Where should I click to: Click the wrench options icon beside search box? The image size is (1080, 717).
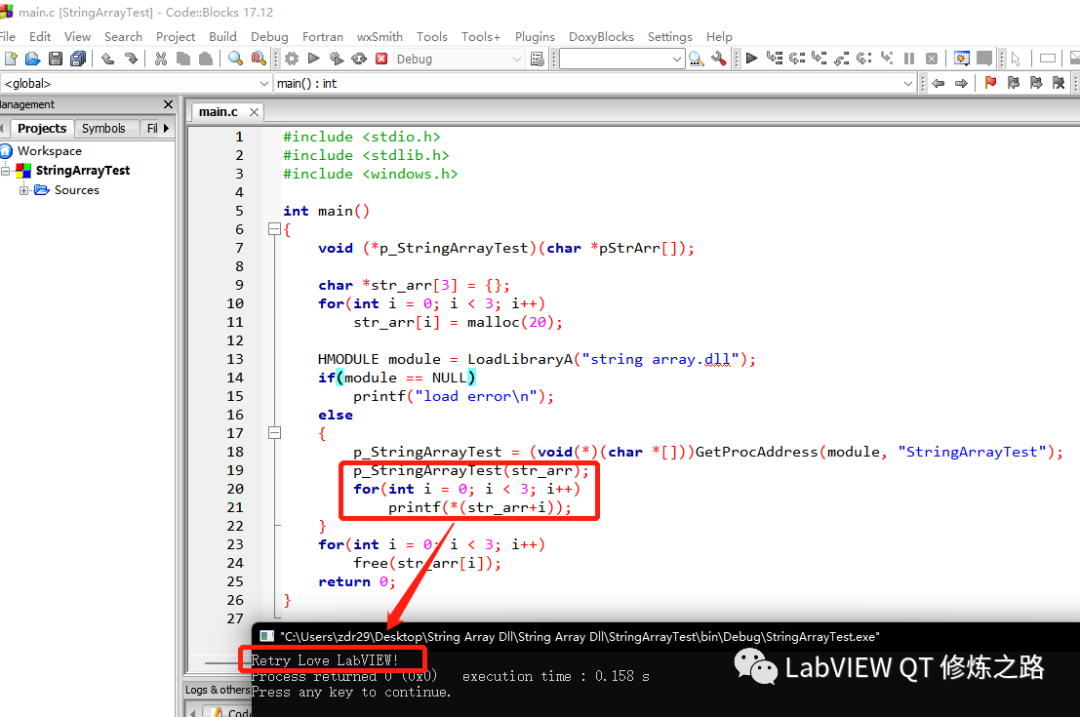pyautogui.click(x=718, y=59)
